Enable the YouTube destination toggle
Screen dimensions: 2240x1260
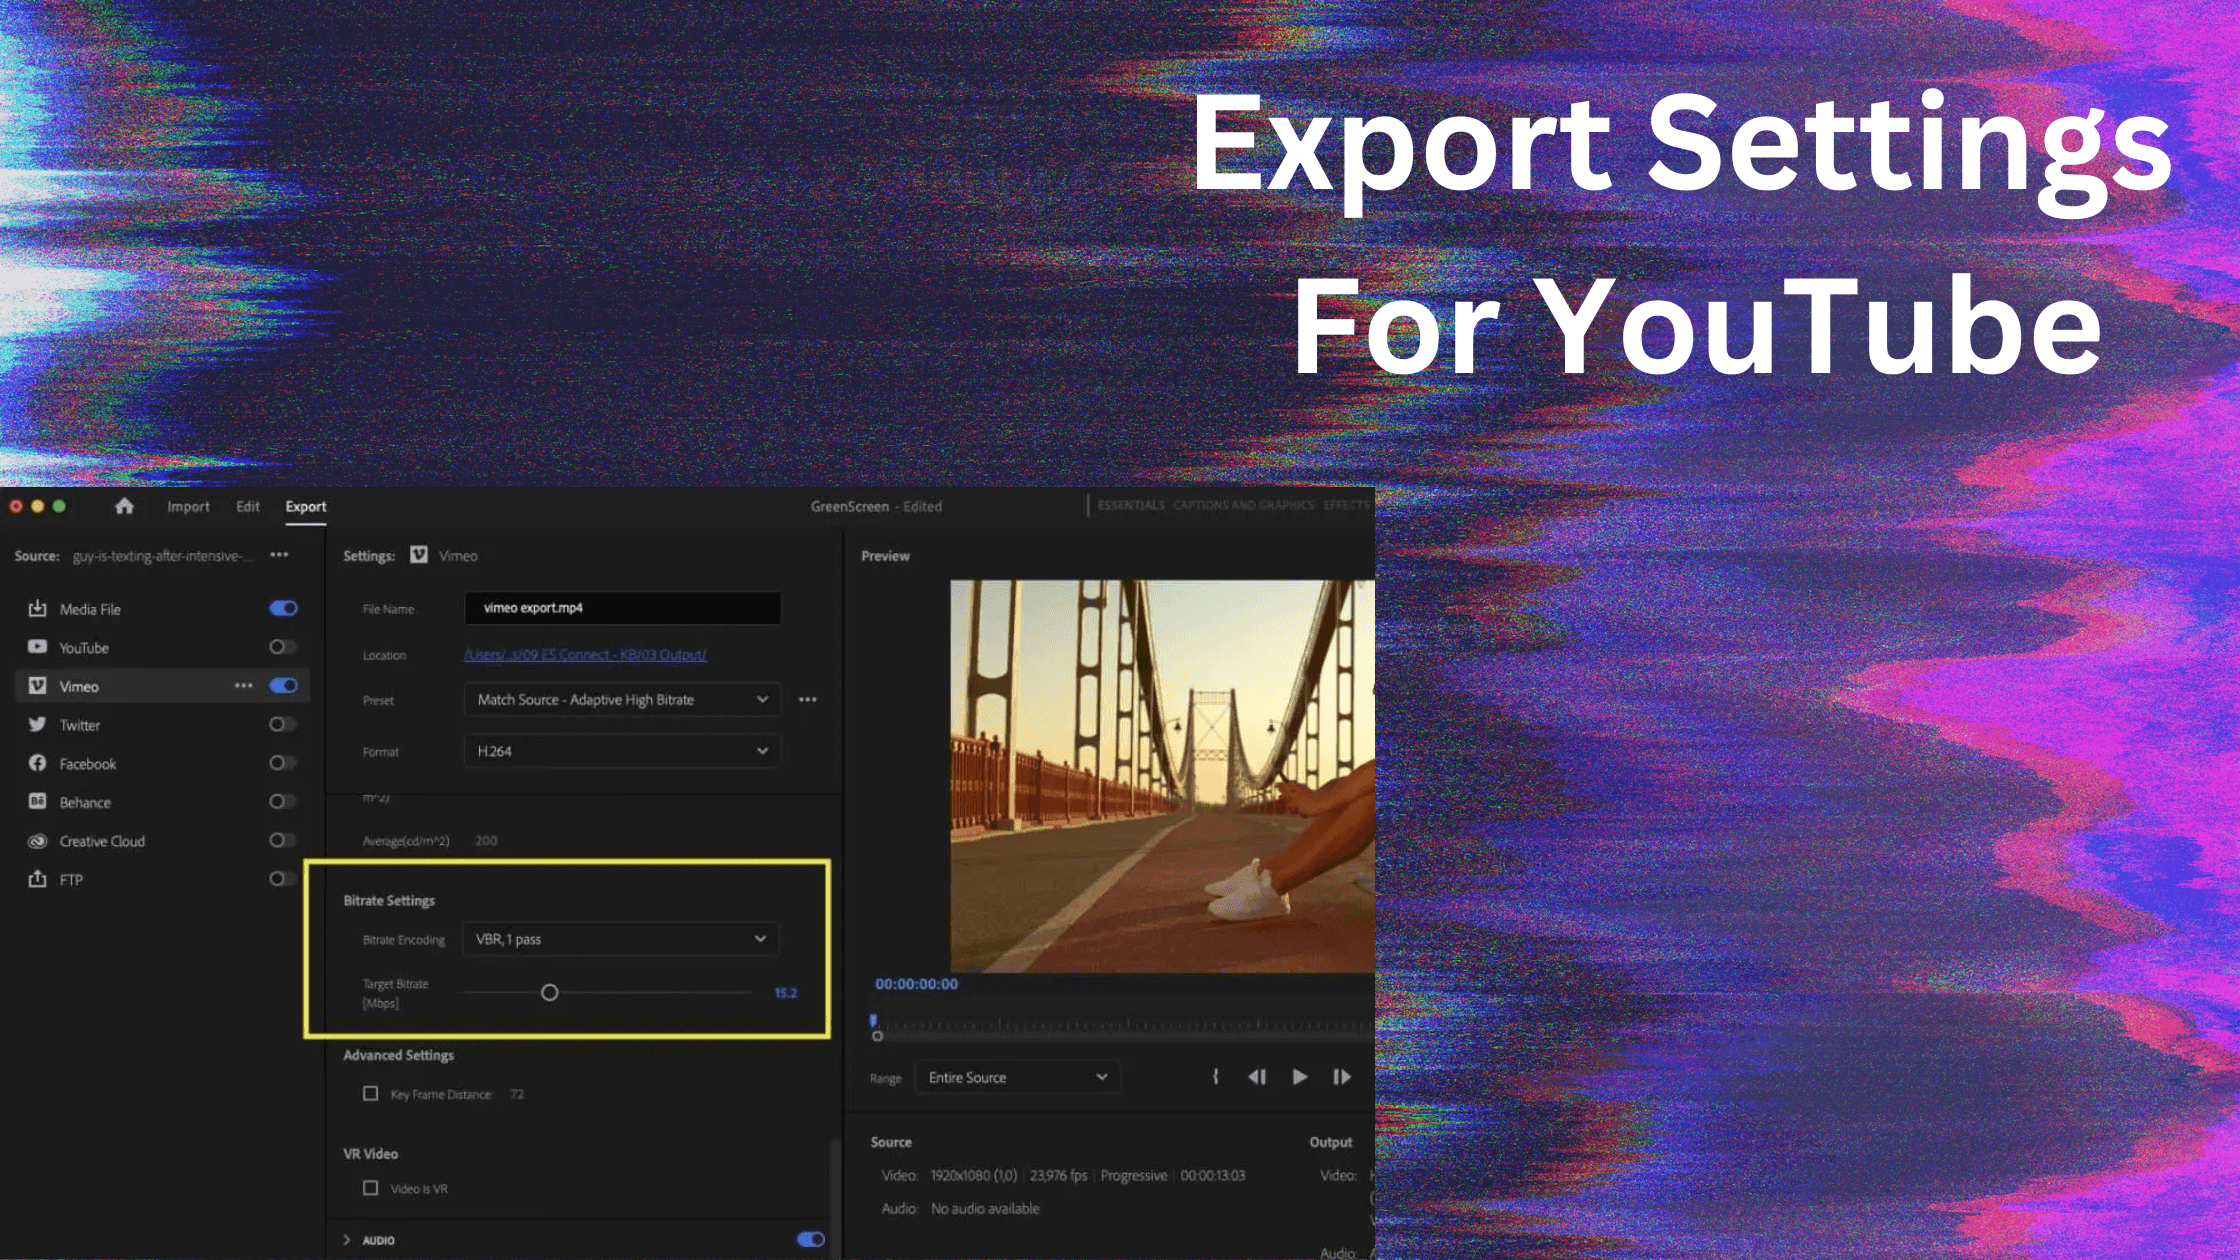click(283, 647)
